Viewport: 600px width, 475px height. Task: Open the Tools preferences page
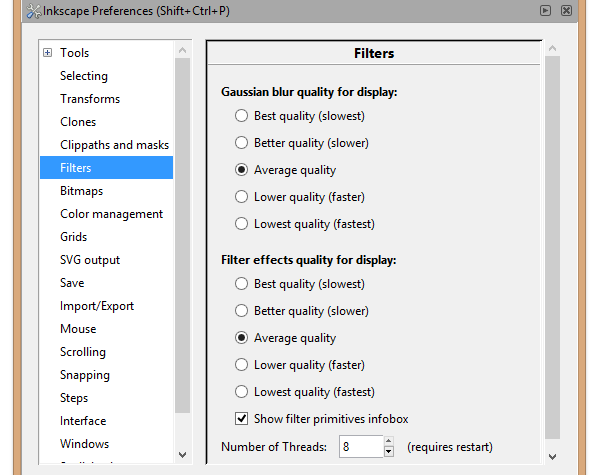75,52
